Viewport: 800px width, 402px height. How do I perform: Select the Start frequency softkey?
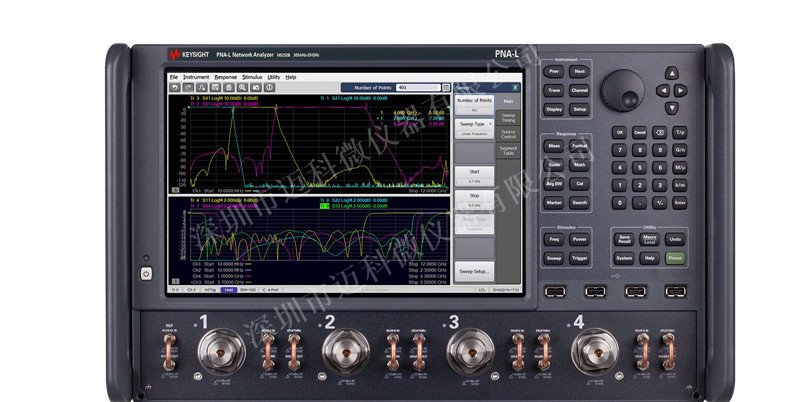pos(474,176)
